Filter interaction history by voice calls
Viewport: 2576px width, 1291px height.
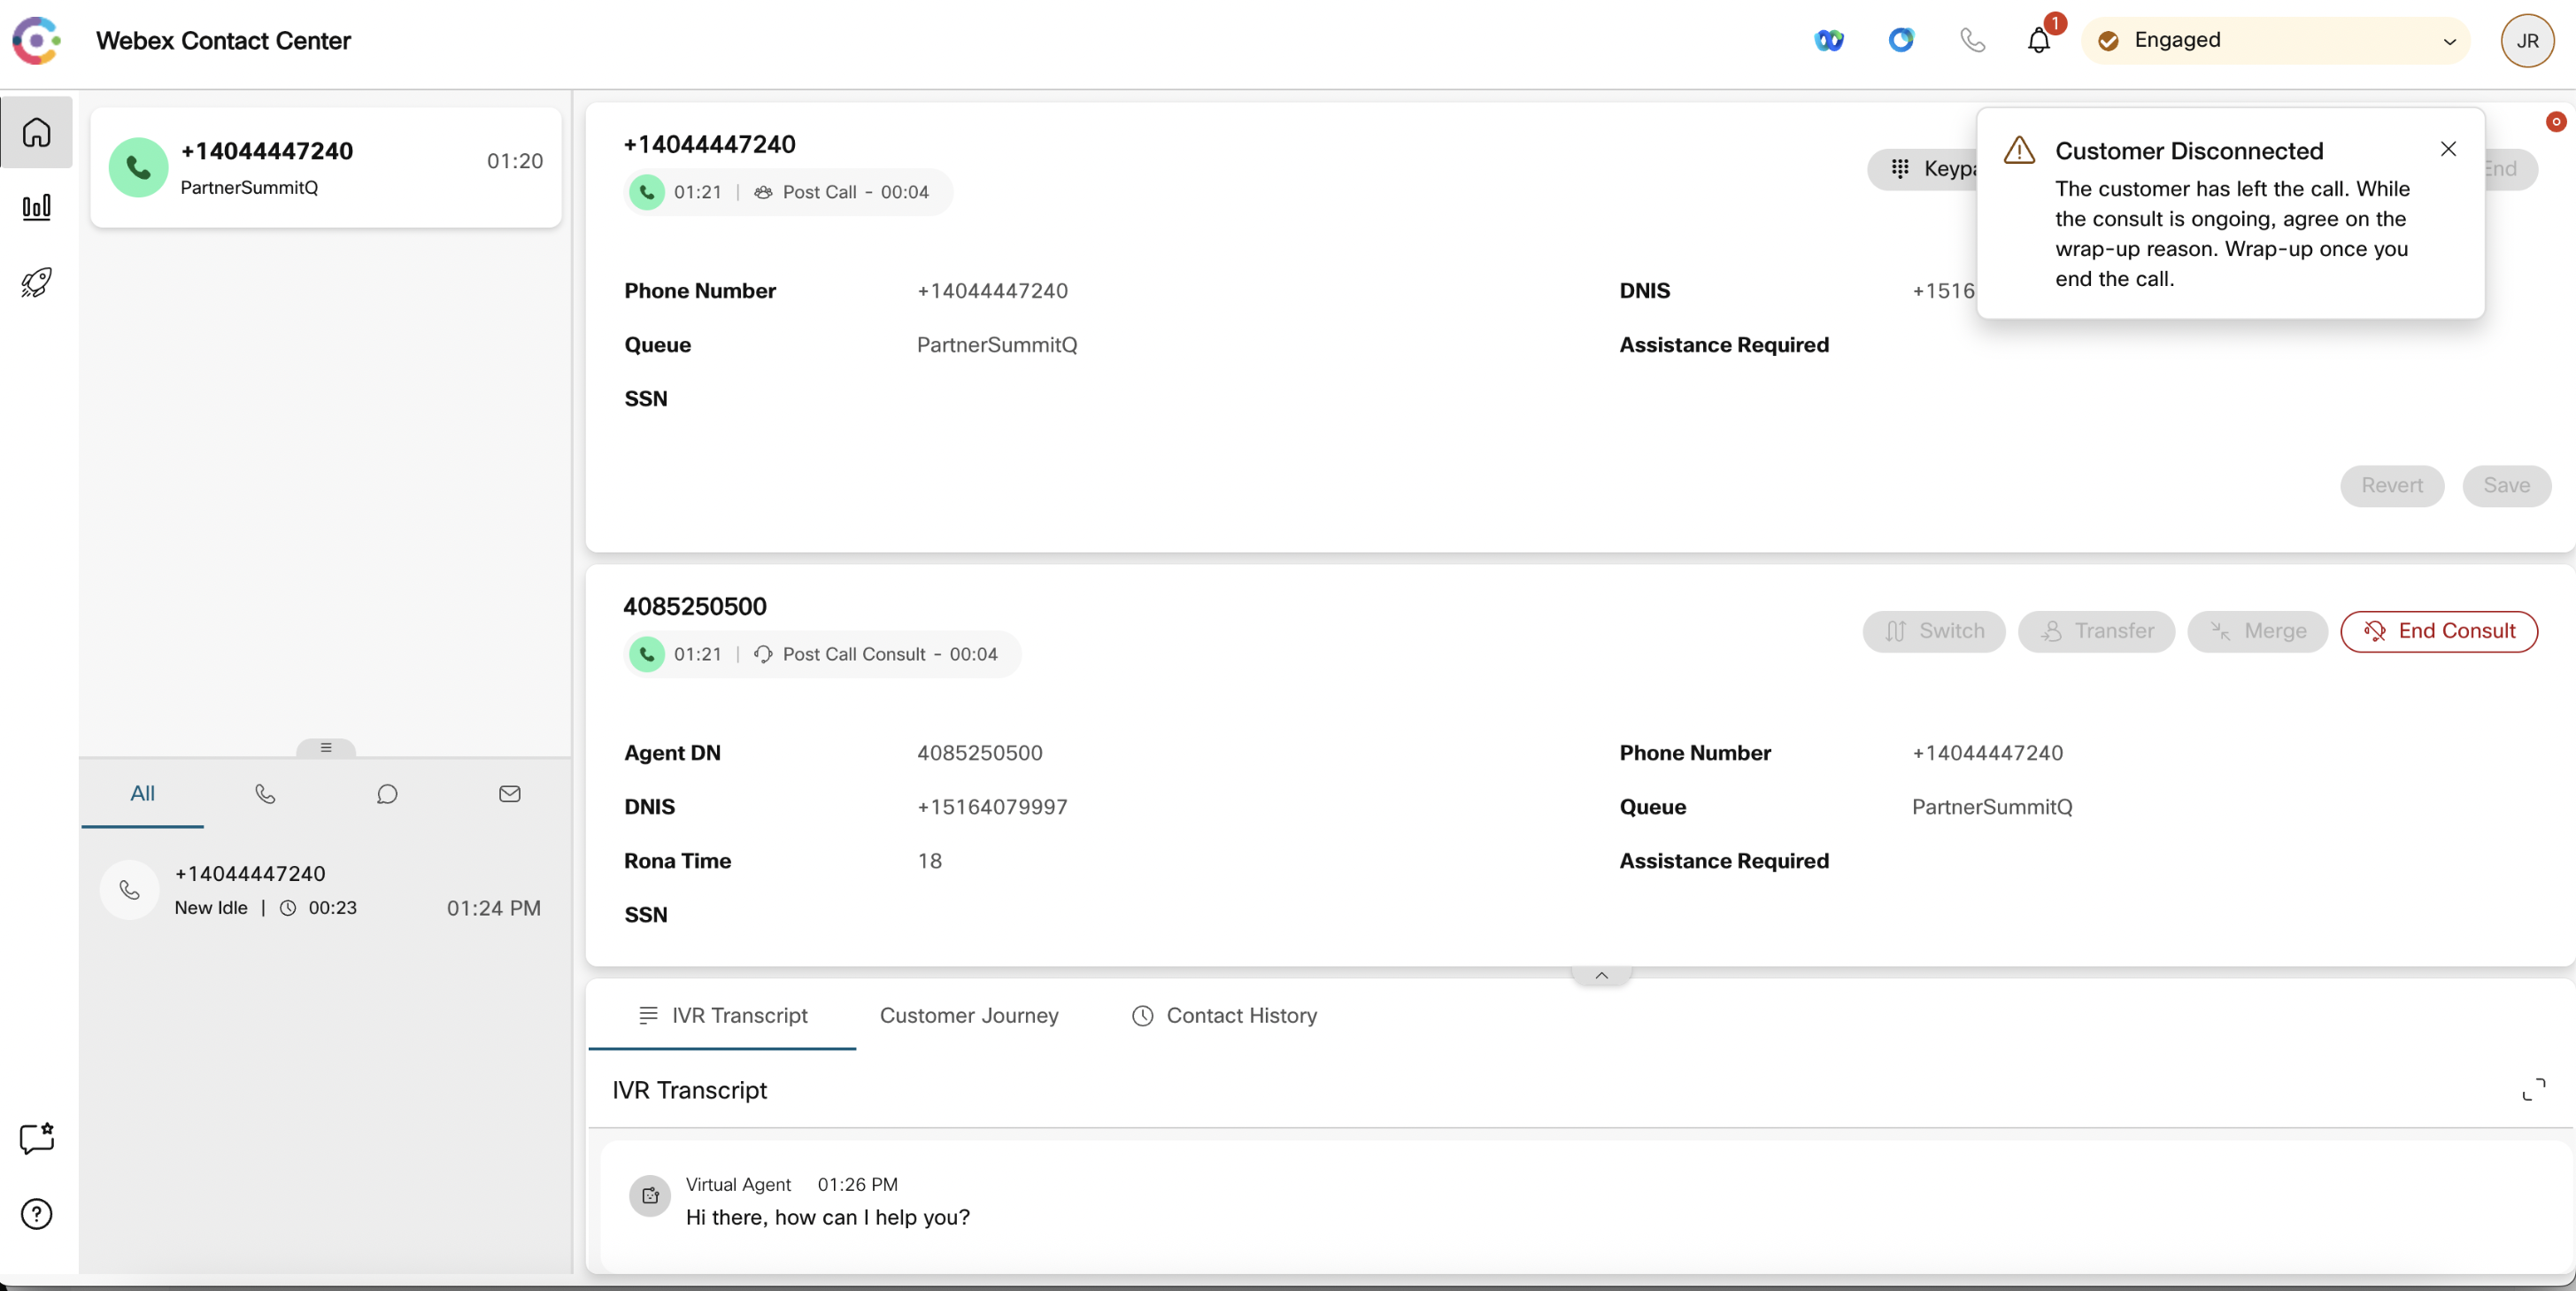265,794
